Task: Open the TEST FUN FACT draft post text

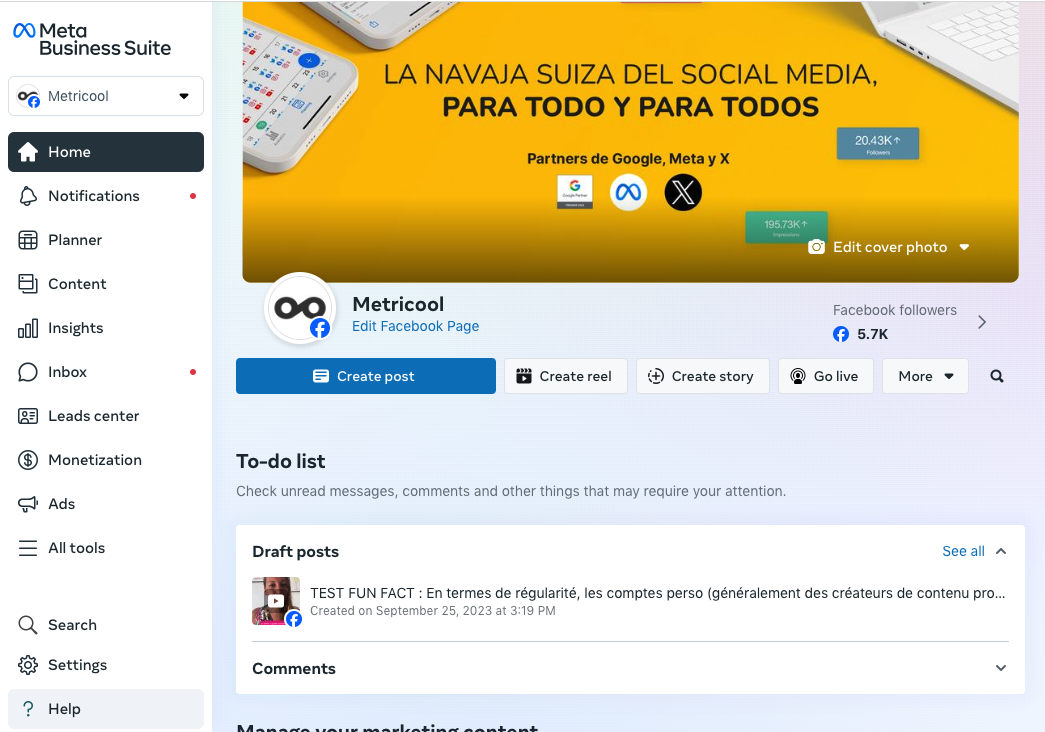Action: coord(658,593)
